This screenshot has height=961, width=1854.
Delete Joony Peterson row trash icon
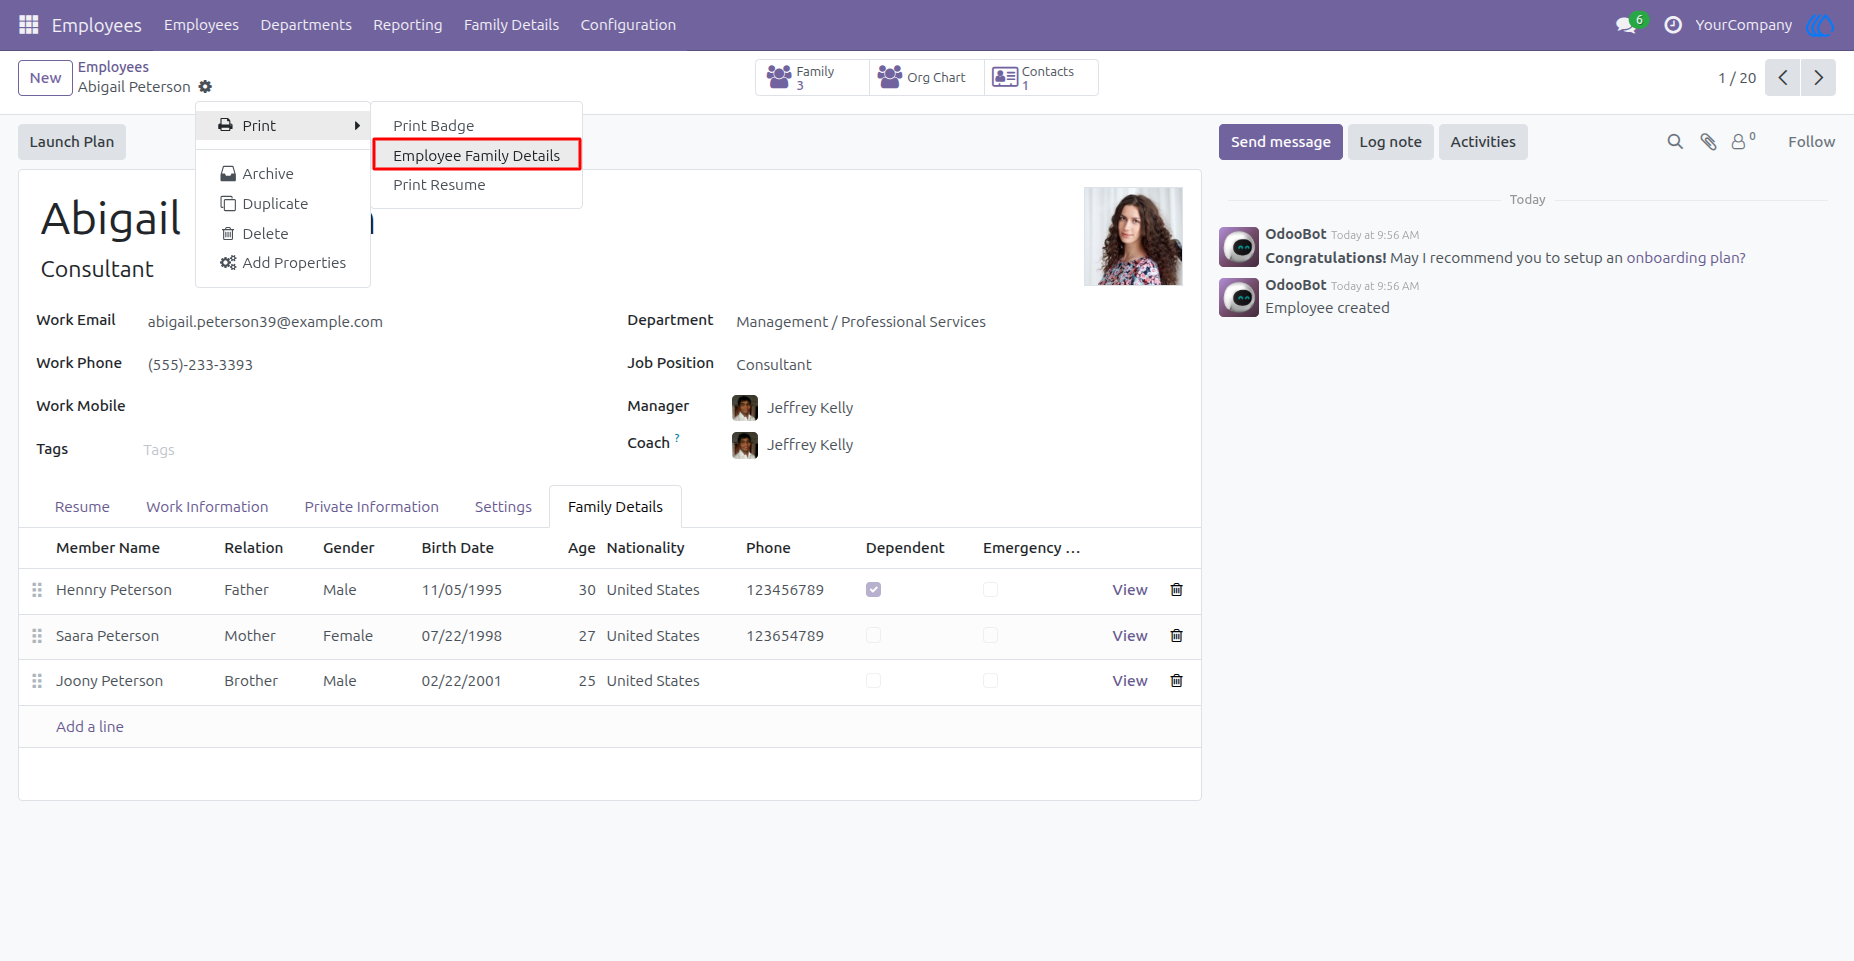click(x=1176, y=681)
